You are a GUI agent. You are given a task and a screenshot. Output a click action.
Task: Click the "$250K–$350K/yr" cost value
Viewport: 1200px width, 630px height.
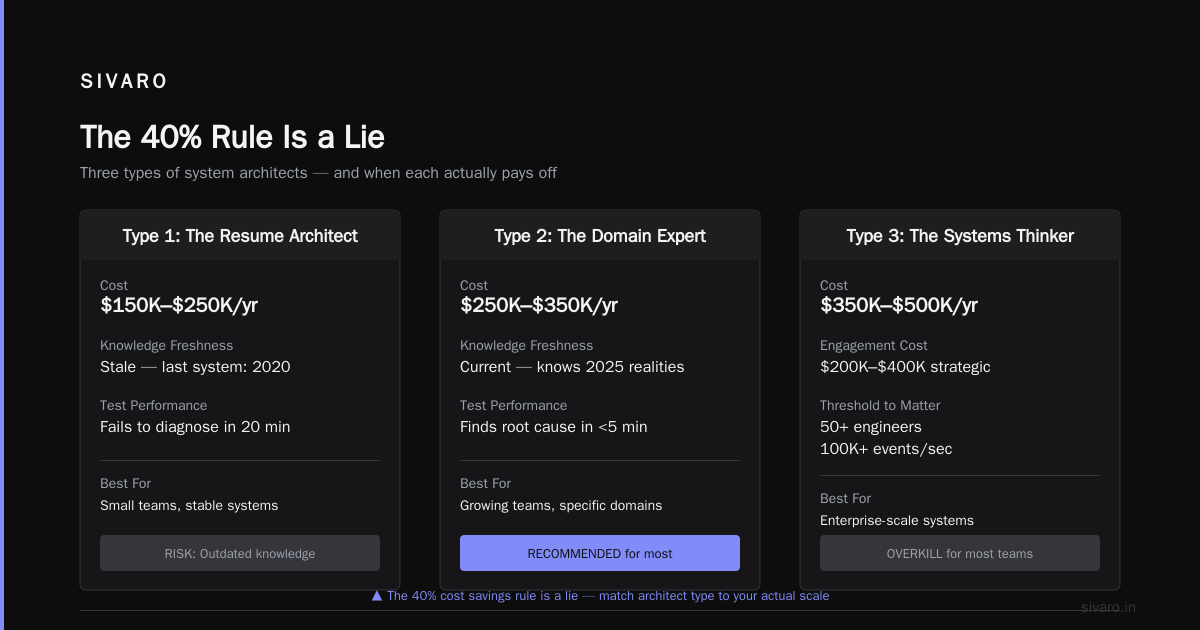pyautogui.click(x=539, y=306)
